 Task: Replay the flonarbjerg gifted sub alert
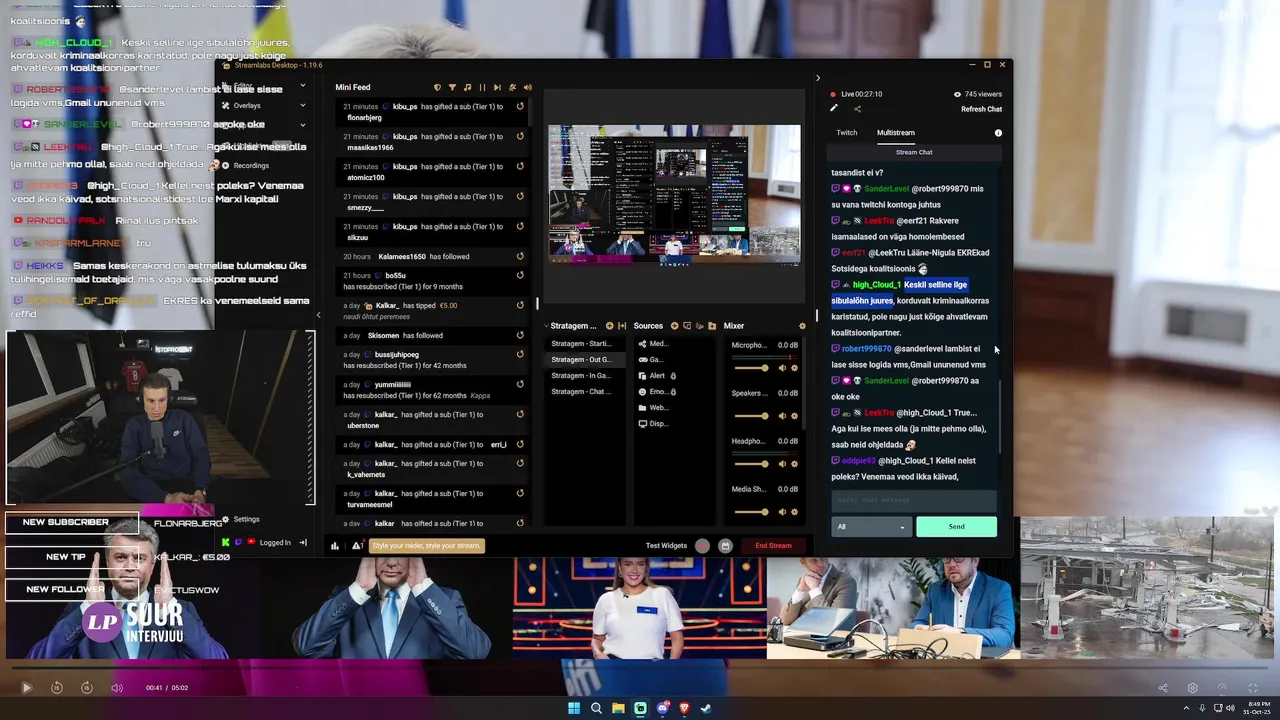[x=520, y=107]
